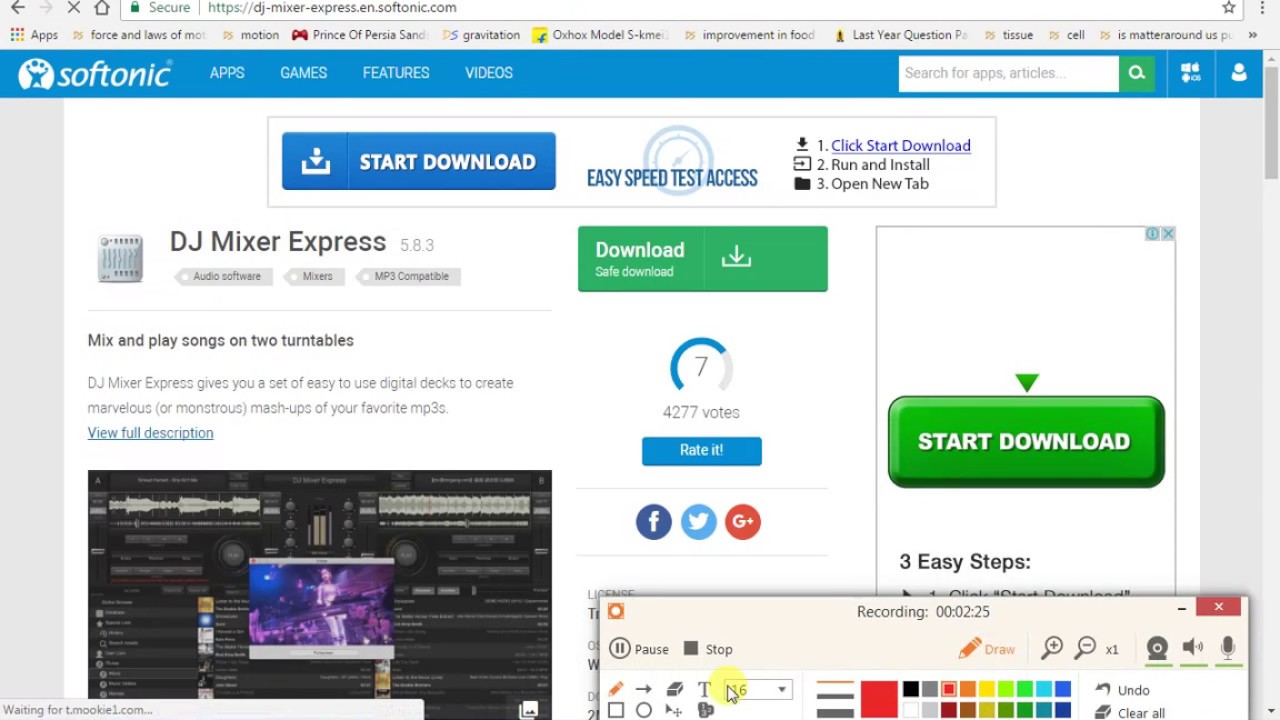
Task: Open the Prince Of Persia bookmark
Action: tap(359, 35)
